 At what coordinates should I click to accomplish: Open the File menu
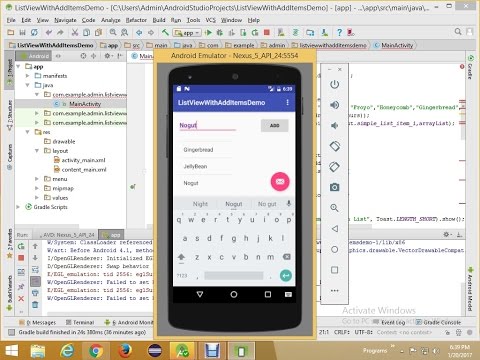coord(11,20)
